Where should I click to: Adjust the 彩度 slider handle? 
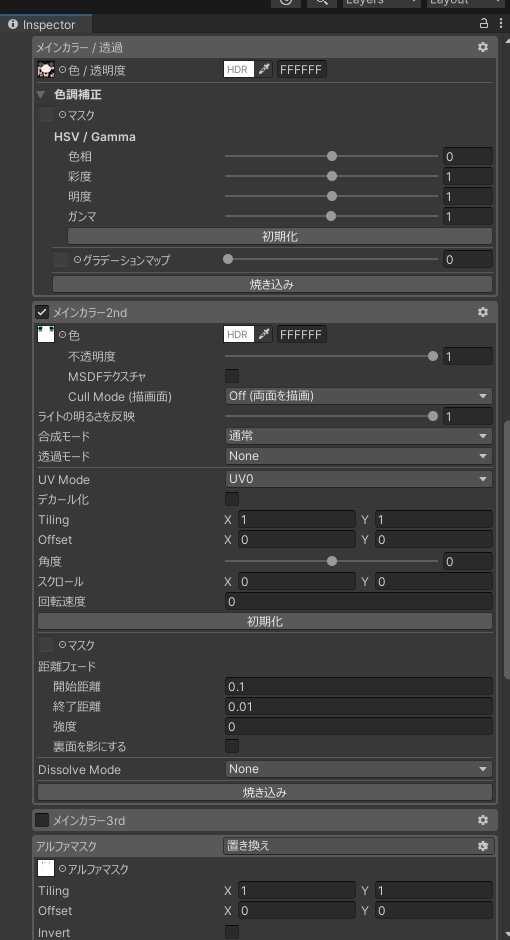tap(332, 176)
